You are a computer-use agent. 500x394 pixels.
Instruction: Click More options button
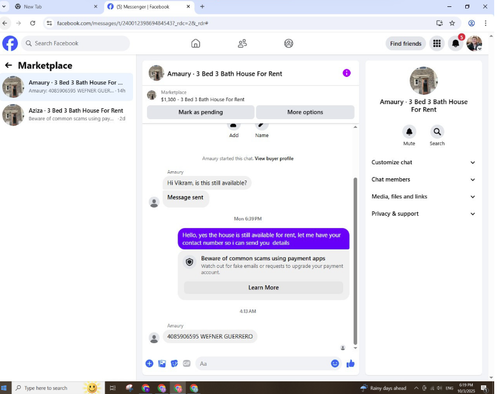click(305, 112)
